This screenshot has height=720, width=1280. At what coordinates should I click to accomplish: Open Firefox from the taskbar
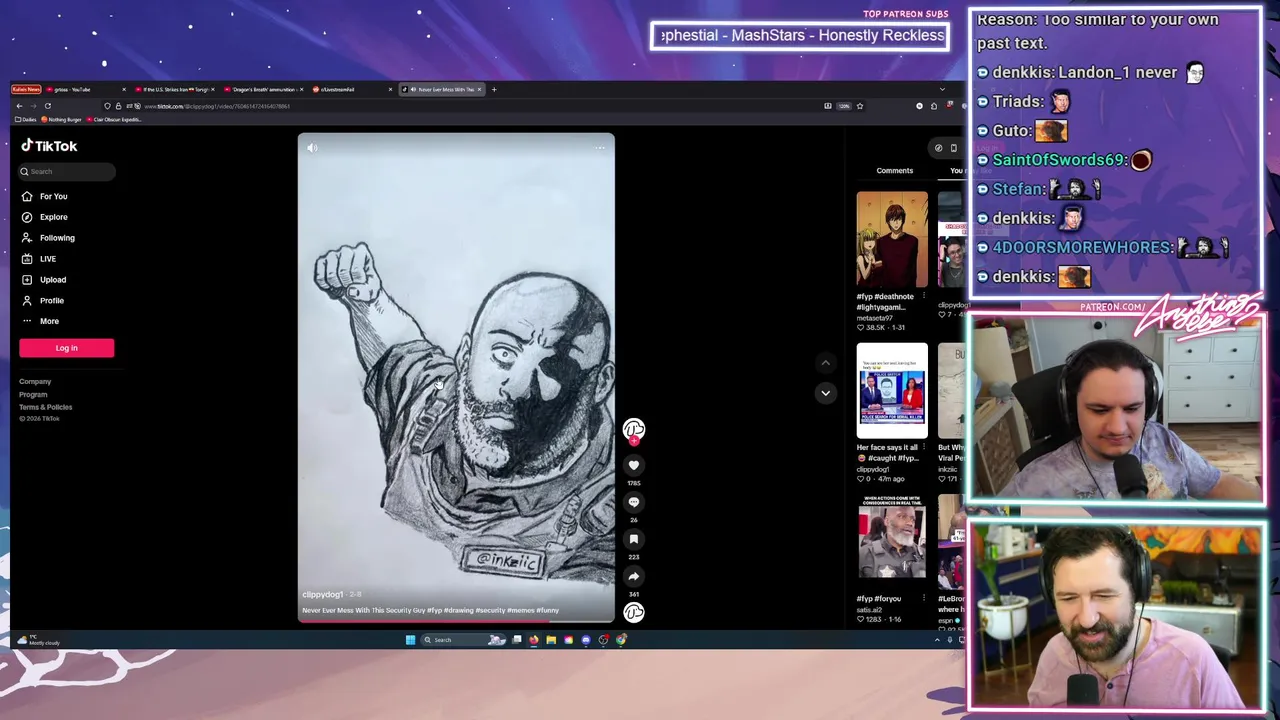[x=534, y=640]
